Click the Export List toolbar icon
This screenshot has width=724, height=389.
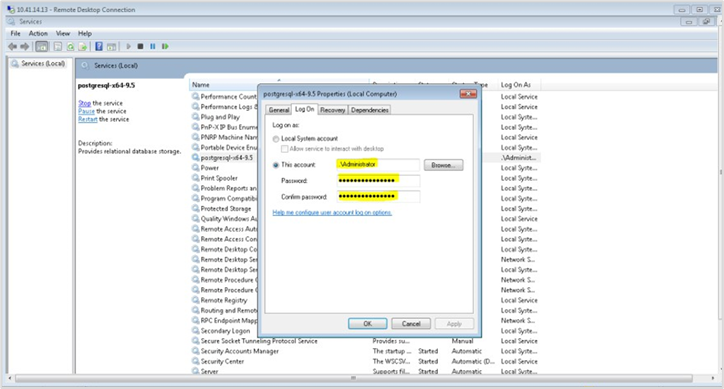point(83,47)
